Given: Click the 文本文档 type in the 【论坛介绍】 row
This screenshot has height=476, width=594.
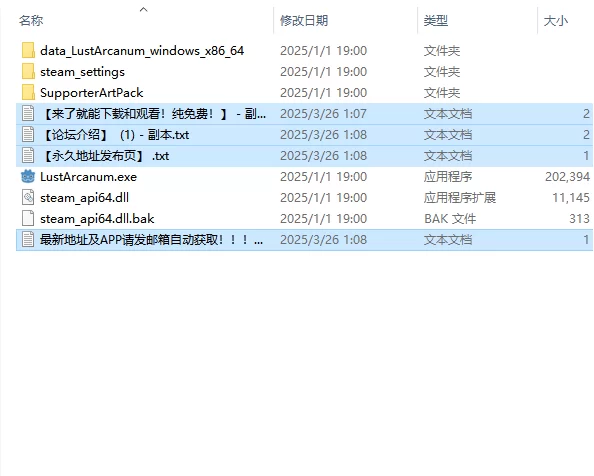Looking at the screenshot, I should (448, 135).
